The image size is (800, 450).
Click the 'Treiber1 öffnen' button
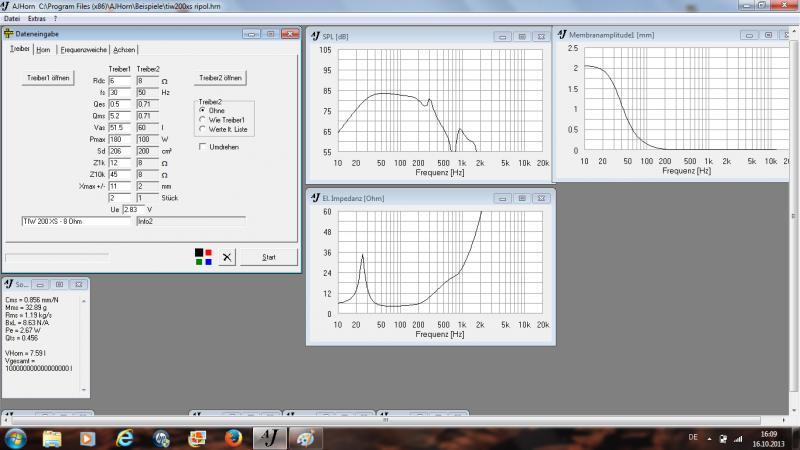pyautogui.click(x=48, y=77)
